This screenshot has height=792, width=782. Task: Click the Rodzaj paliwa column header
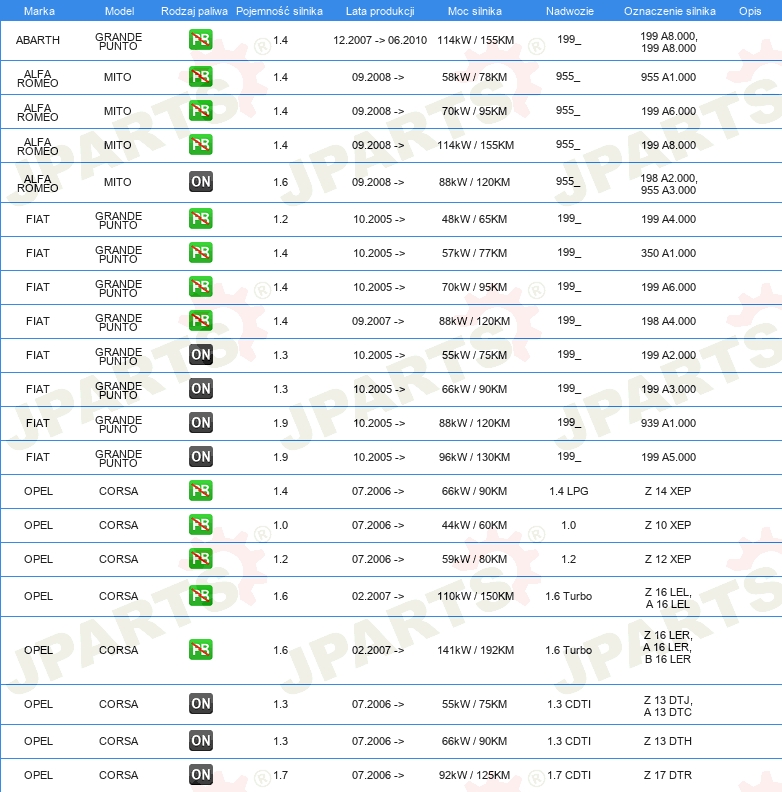194,11
